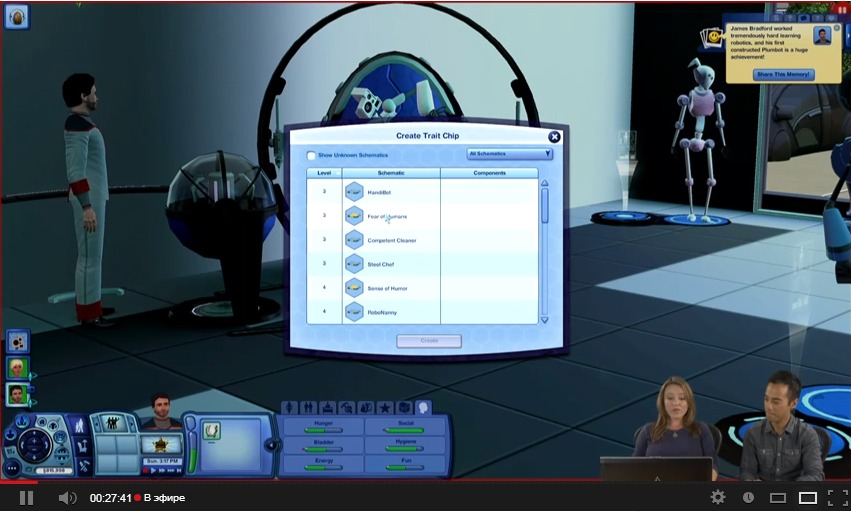The height and width of the screenshot is (512, 851).
Task: Switch to theater mode player
Action: coord(808,498)
